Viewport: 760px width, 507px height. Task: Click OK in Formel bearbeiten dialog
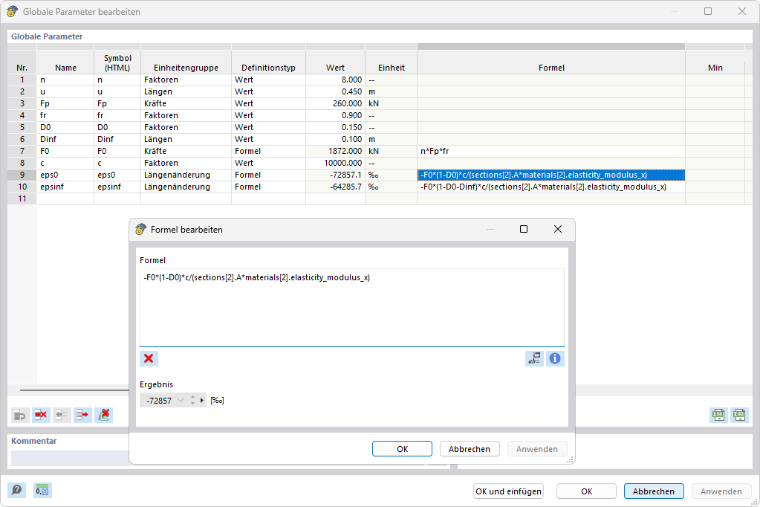pos(402,449)
